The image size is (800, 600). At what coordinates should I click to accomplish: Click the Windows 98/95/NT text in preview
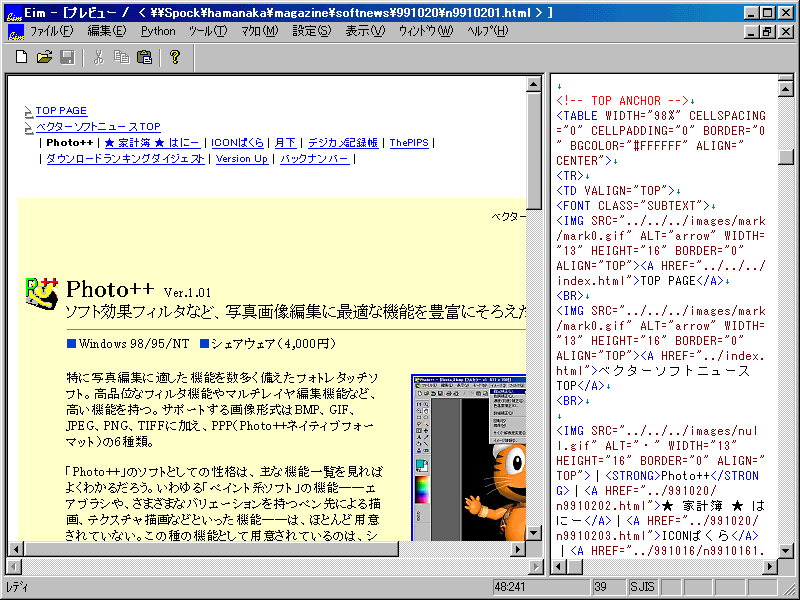tap(134, 344)
